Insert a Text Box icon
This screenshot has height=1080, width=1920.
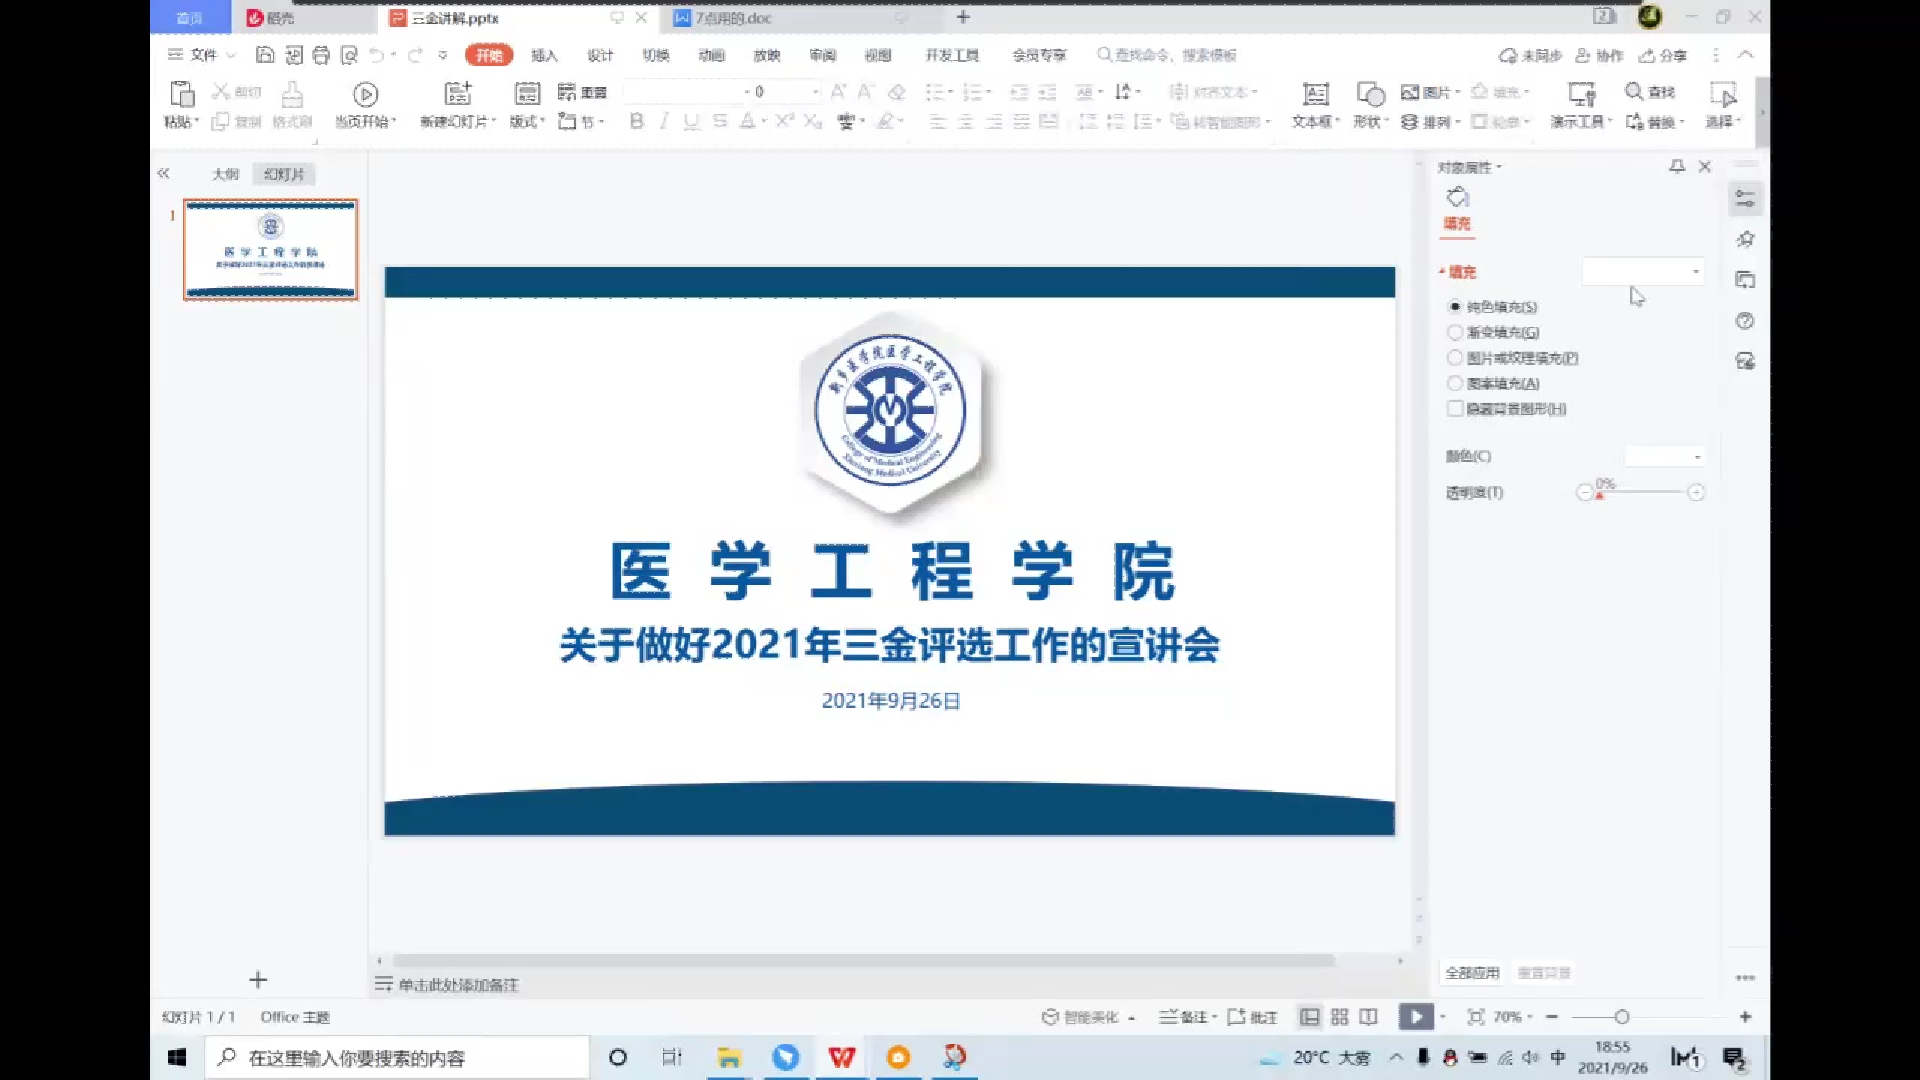pos(1315,95)
